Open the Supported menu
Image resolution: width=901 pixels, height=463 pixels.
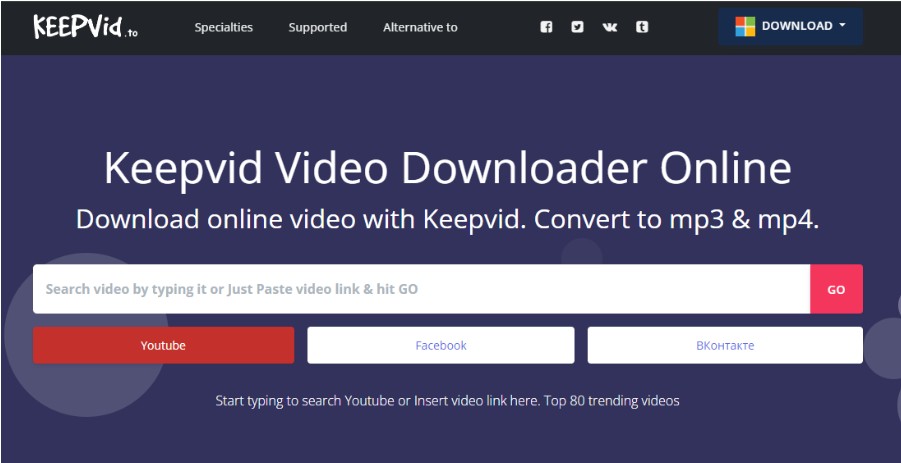coord(318,27)
